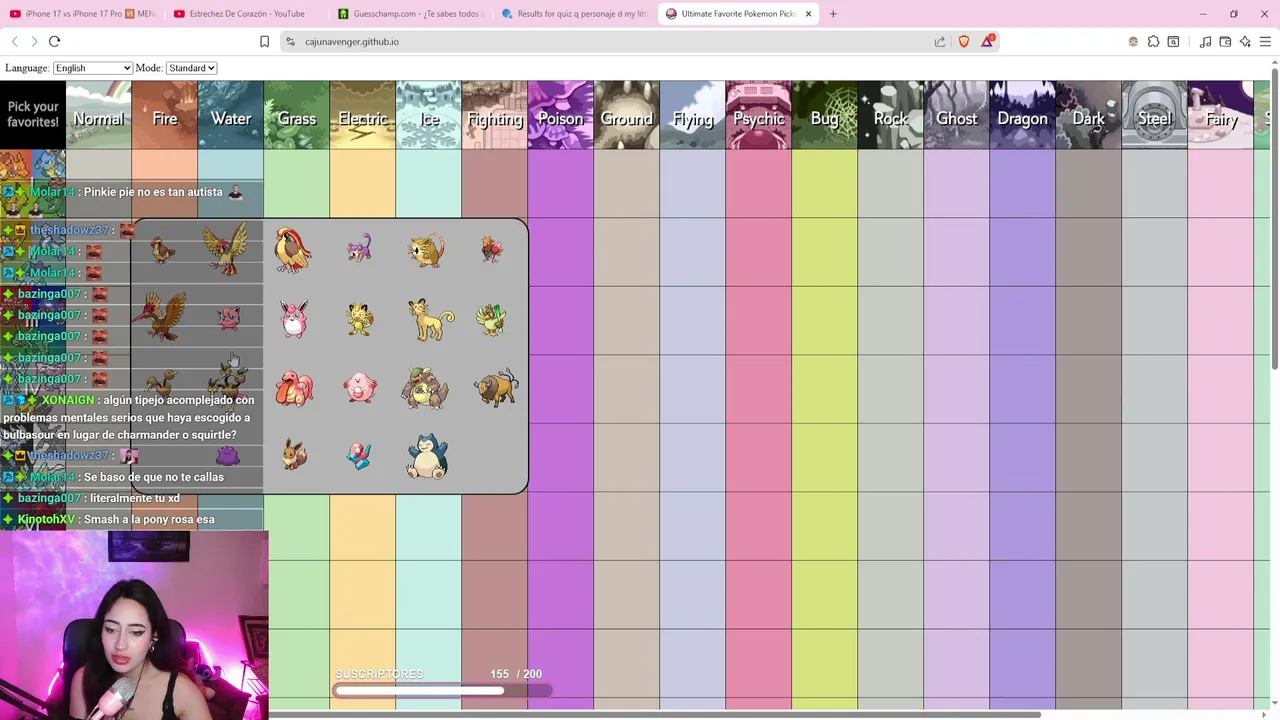Image resolution: width=1280 pixels, height=720 pixels.
Task: Pick Fearow sprite behind the chat overlay
Action: pyautogui.click(x=160, y=316)
